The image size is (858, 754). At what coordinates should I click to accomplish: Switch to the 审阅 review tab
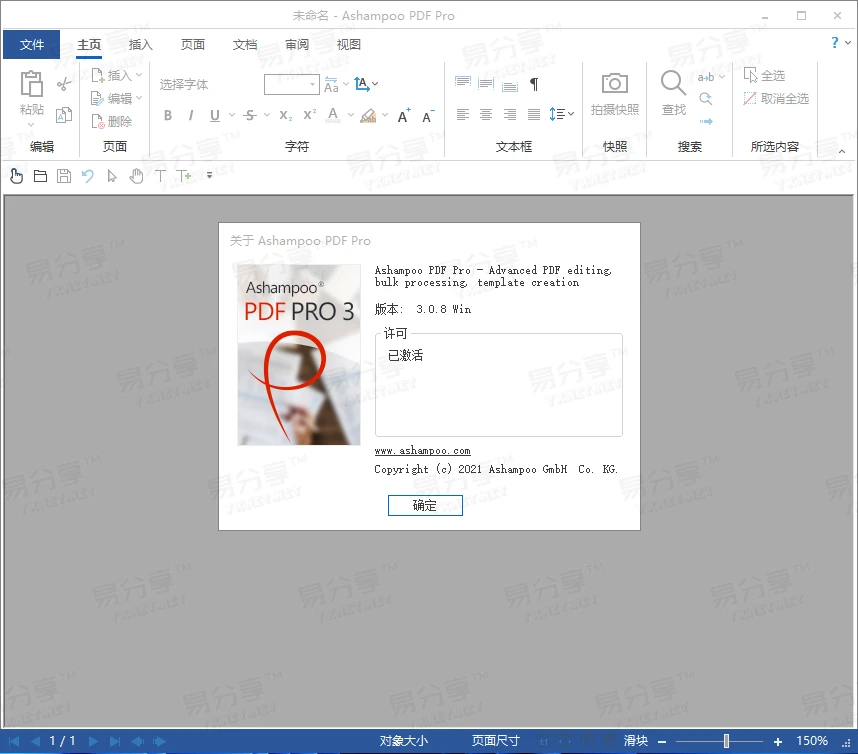[x=297, y=44]
